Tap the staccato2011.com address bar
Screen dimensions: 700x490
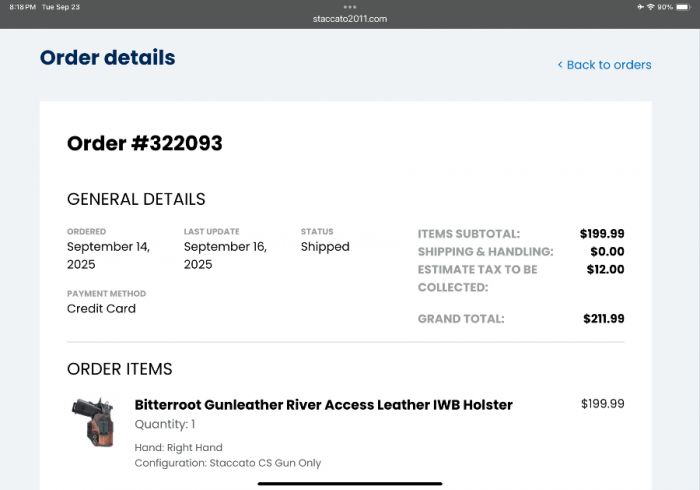(x=349, y=19)
